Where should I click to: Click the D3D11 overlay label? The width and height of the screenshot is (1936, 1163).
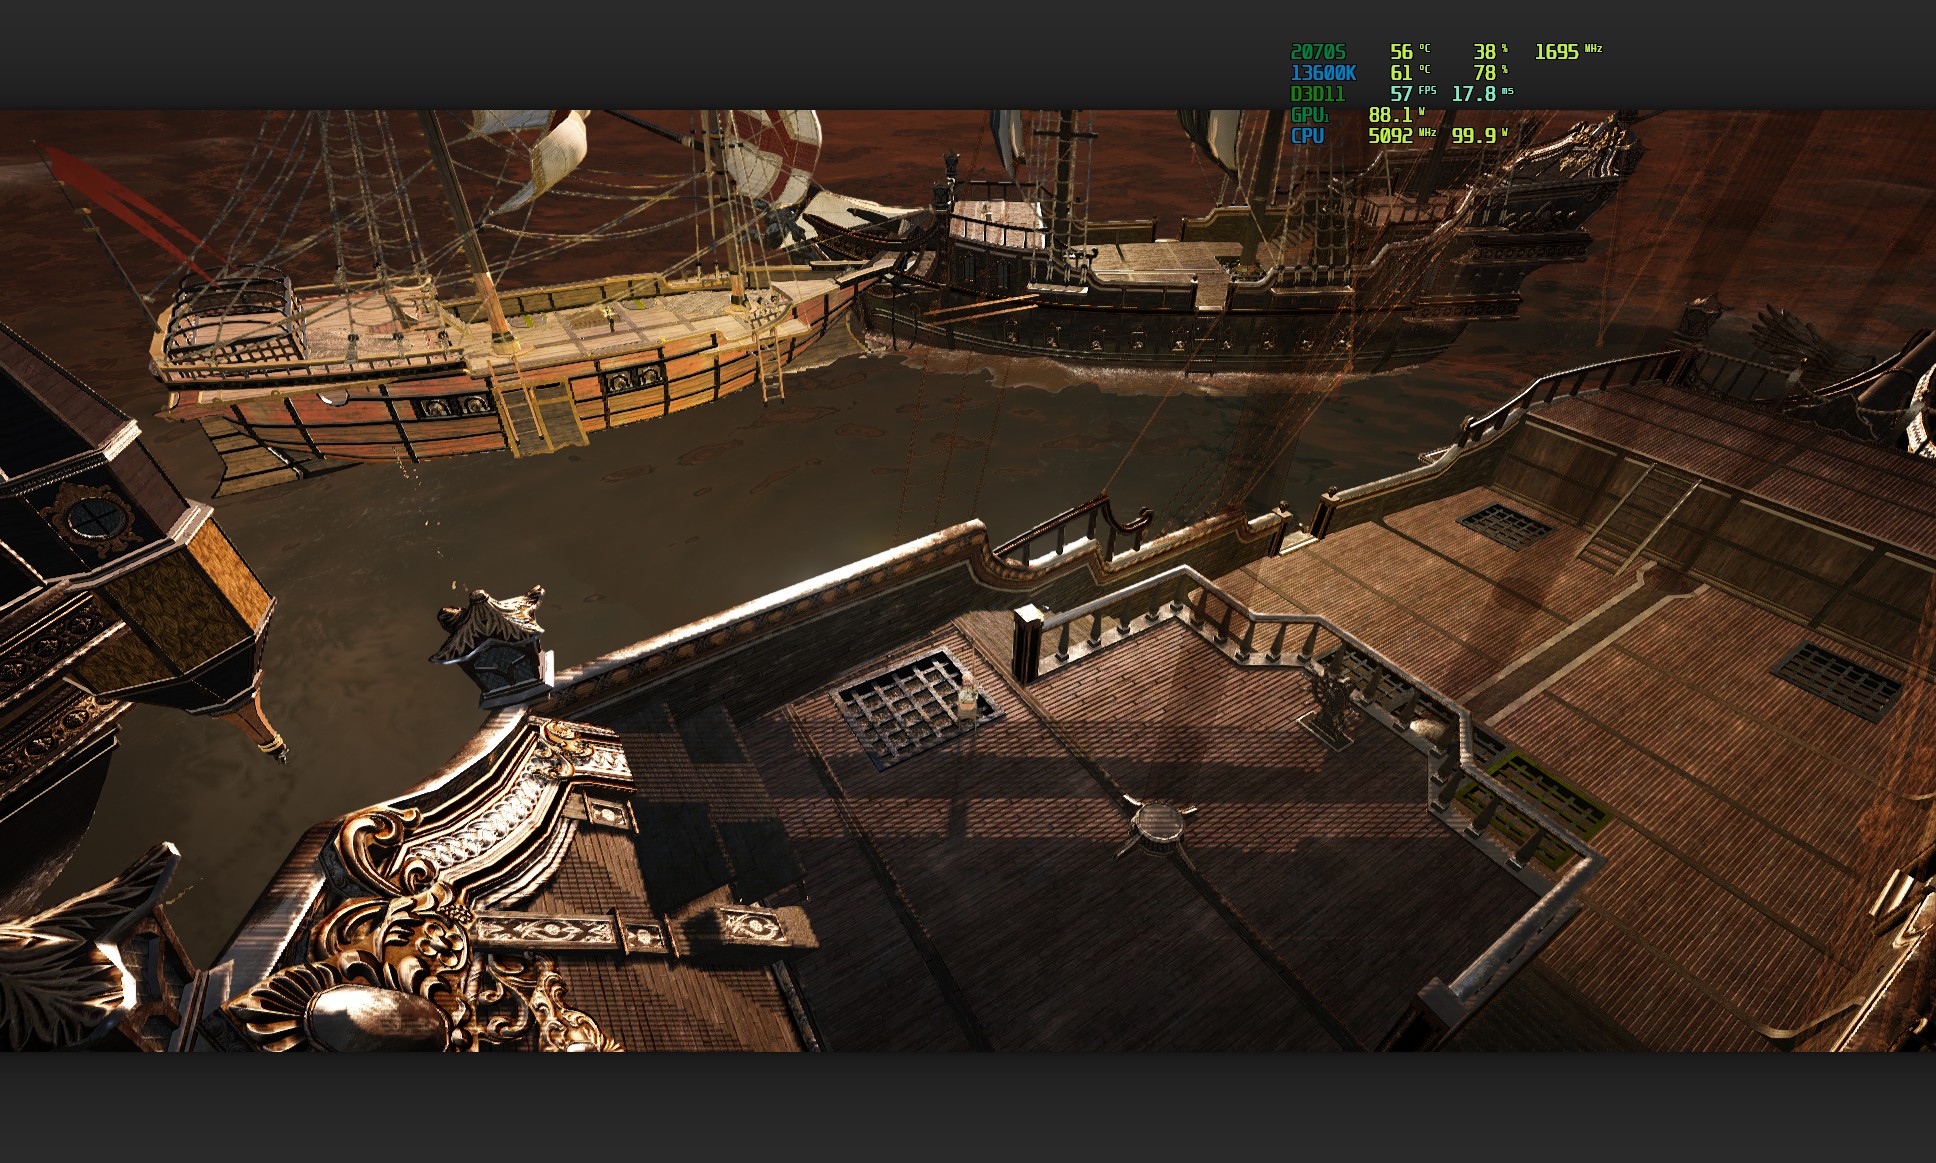(1317, 94)
